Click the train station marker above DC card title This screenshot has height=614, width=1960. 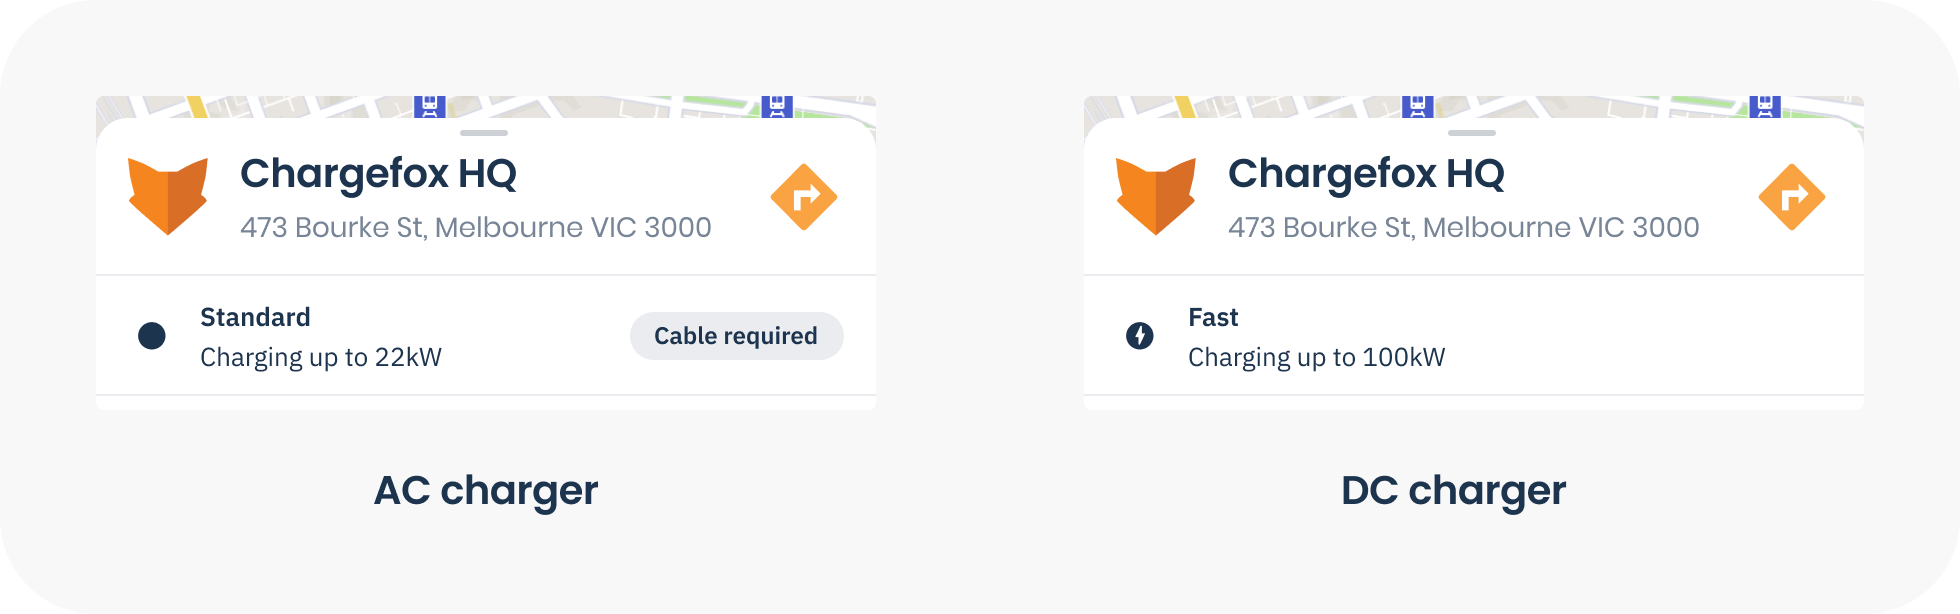click(1418, 106)
